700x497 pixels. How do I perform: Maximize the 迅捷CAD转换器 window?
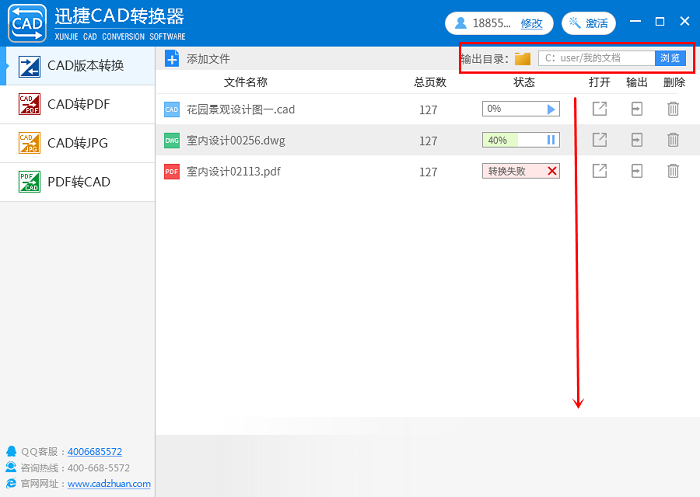point(660,21)
